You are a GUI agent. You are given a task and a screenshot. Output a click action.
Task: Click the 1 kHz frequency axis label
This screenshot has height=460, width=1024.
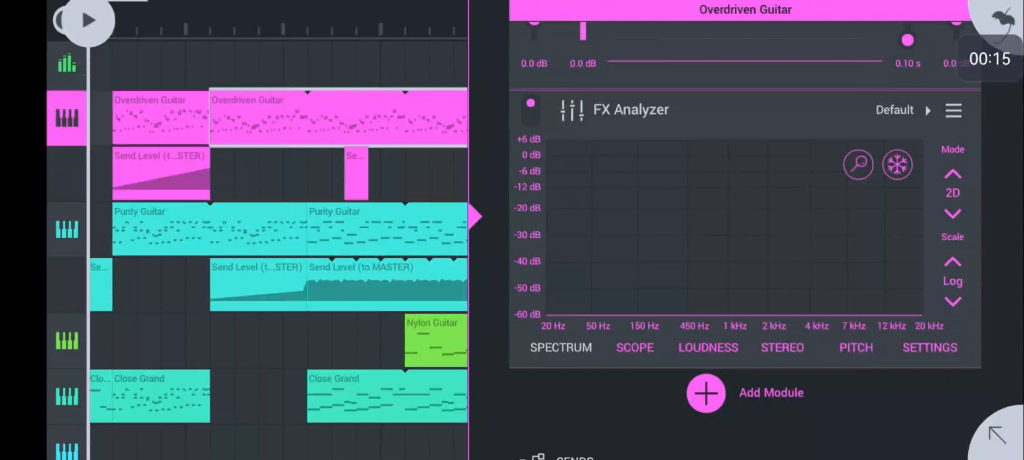pos(735,326)
